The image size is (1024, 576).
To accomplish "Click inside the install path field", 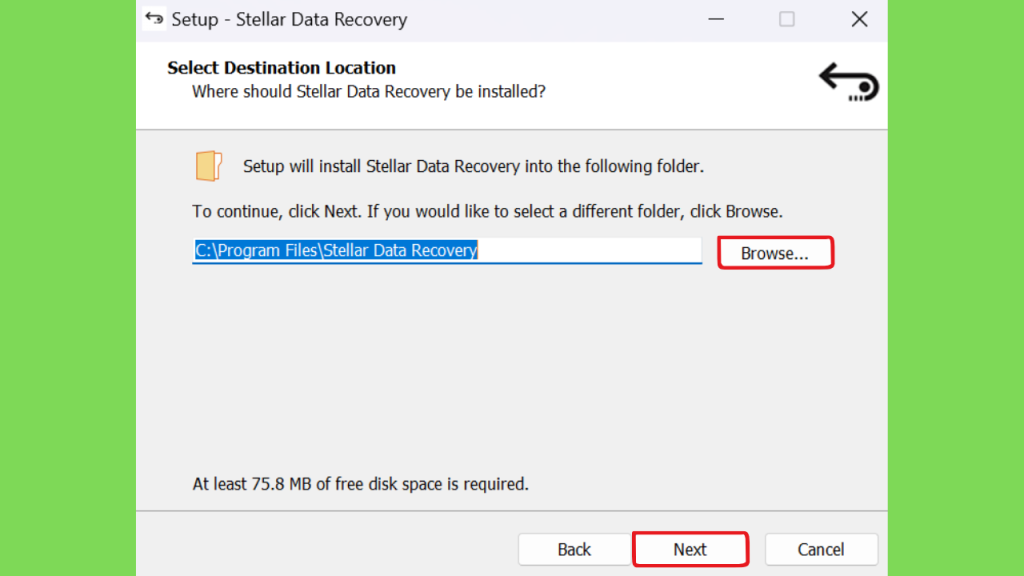I will coord(447,251).
